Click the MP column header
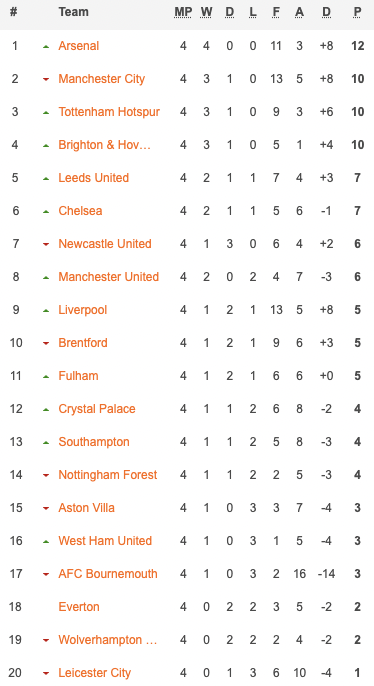 pyautogui.click(x=183, y=12)
